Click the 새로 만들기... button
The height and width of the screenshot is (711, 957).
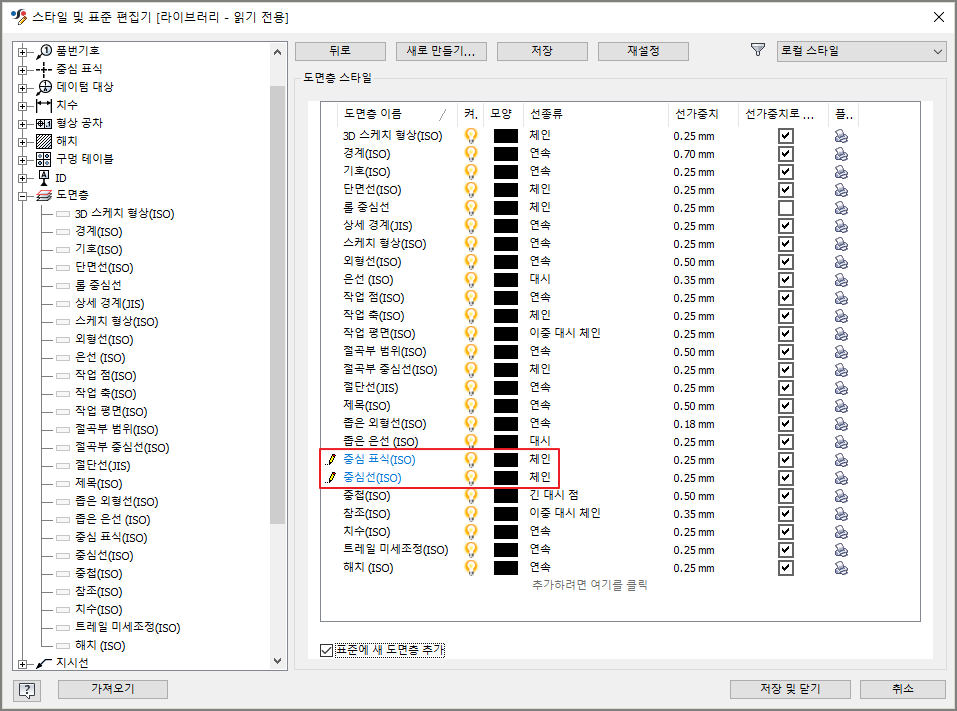(x=441, y=51)
